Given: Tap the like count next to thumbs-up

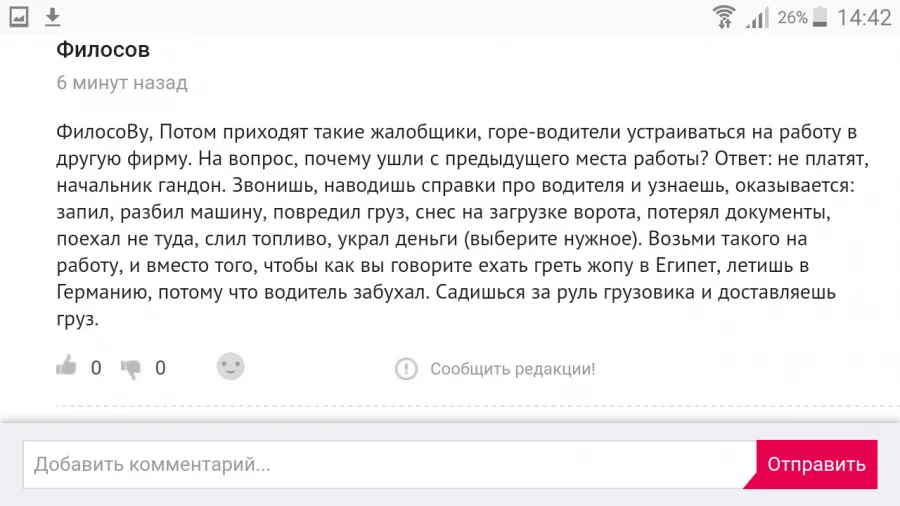Looking at the screenshot, I should (x=96, y=368).
